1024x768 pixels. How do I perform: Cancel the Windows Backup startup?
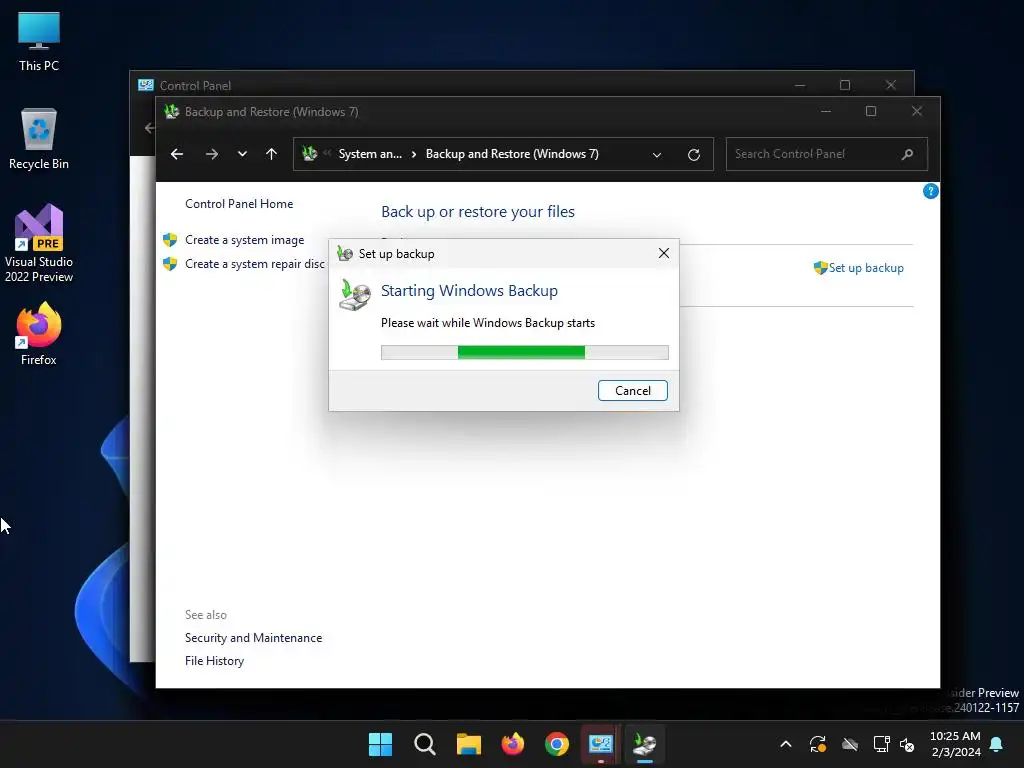(632, 391)
